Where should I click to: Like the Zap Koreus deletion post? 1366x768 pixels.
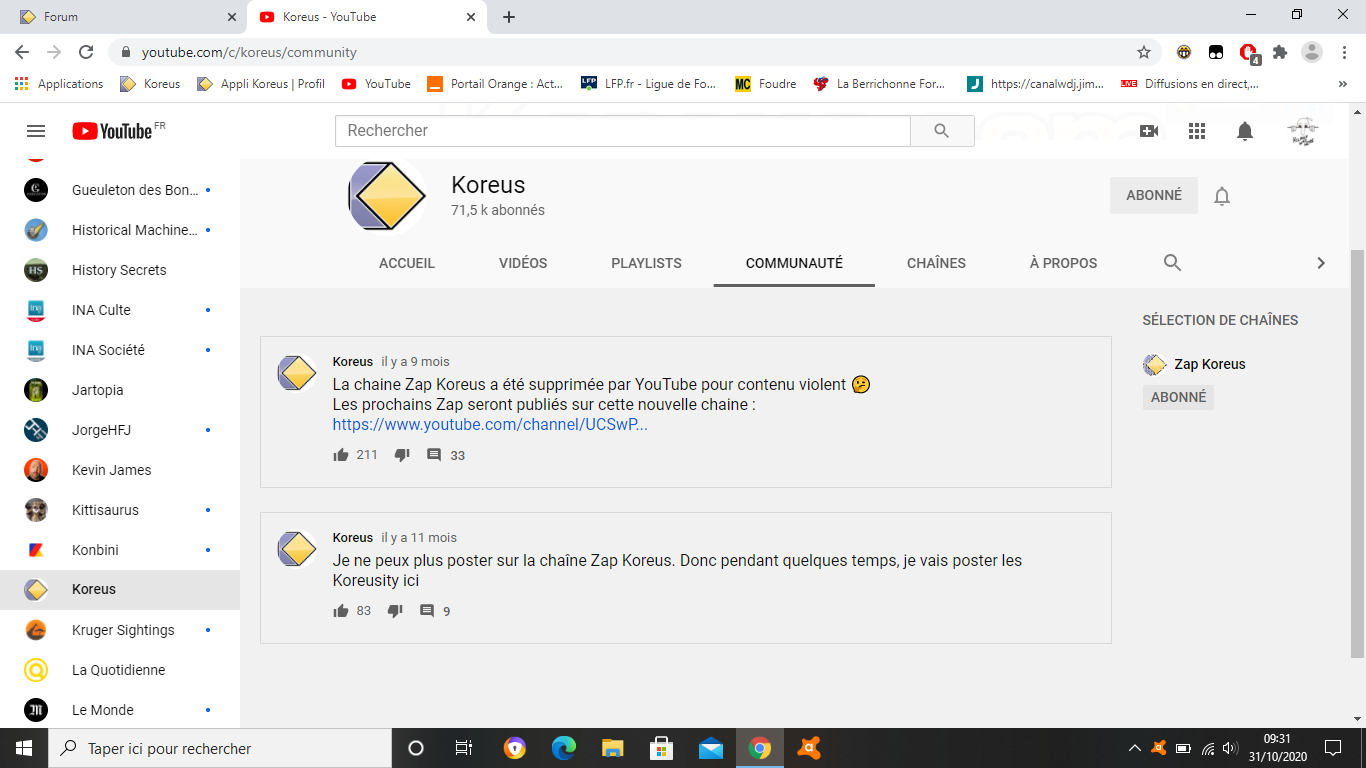(341, 455)
